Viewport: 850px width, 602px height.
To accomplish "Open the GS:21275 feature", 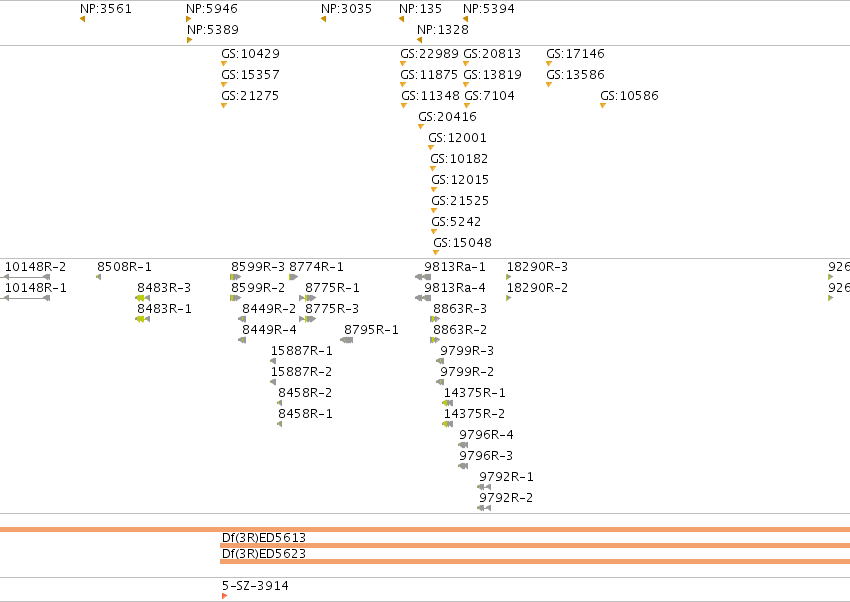I will (x=250, y=96).
